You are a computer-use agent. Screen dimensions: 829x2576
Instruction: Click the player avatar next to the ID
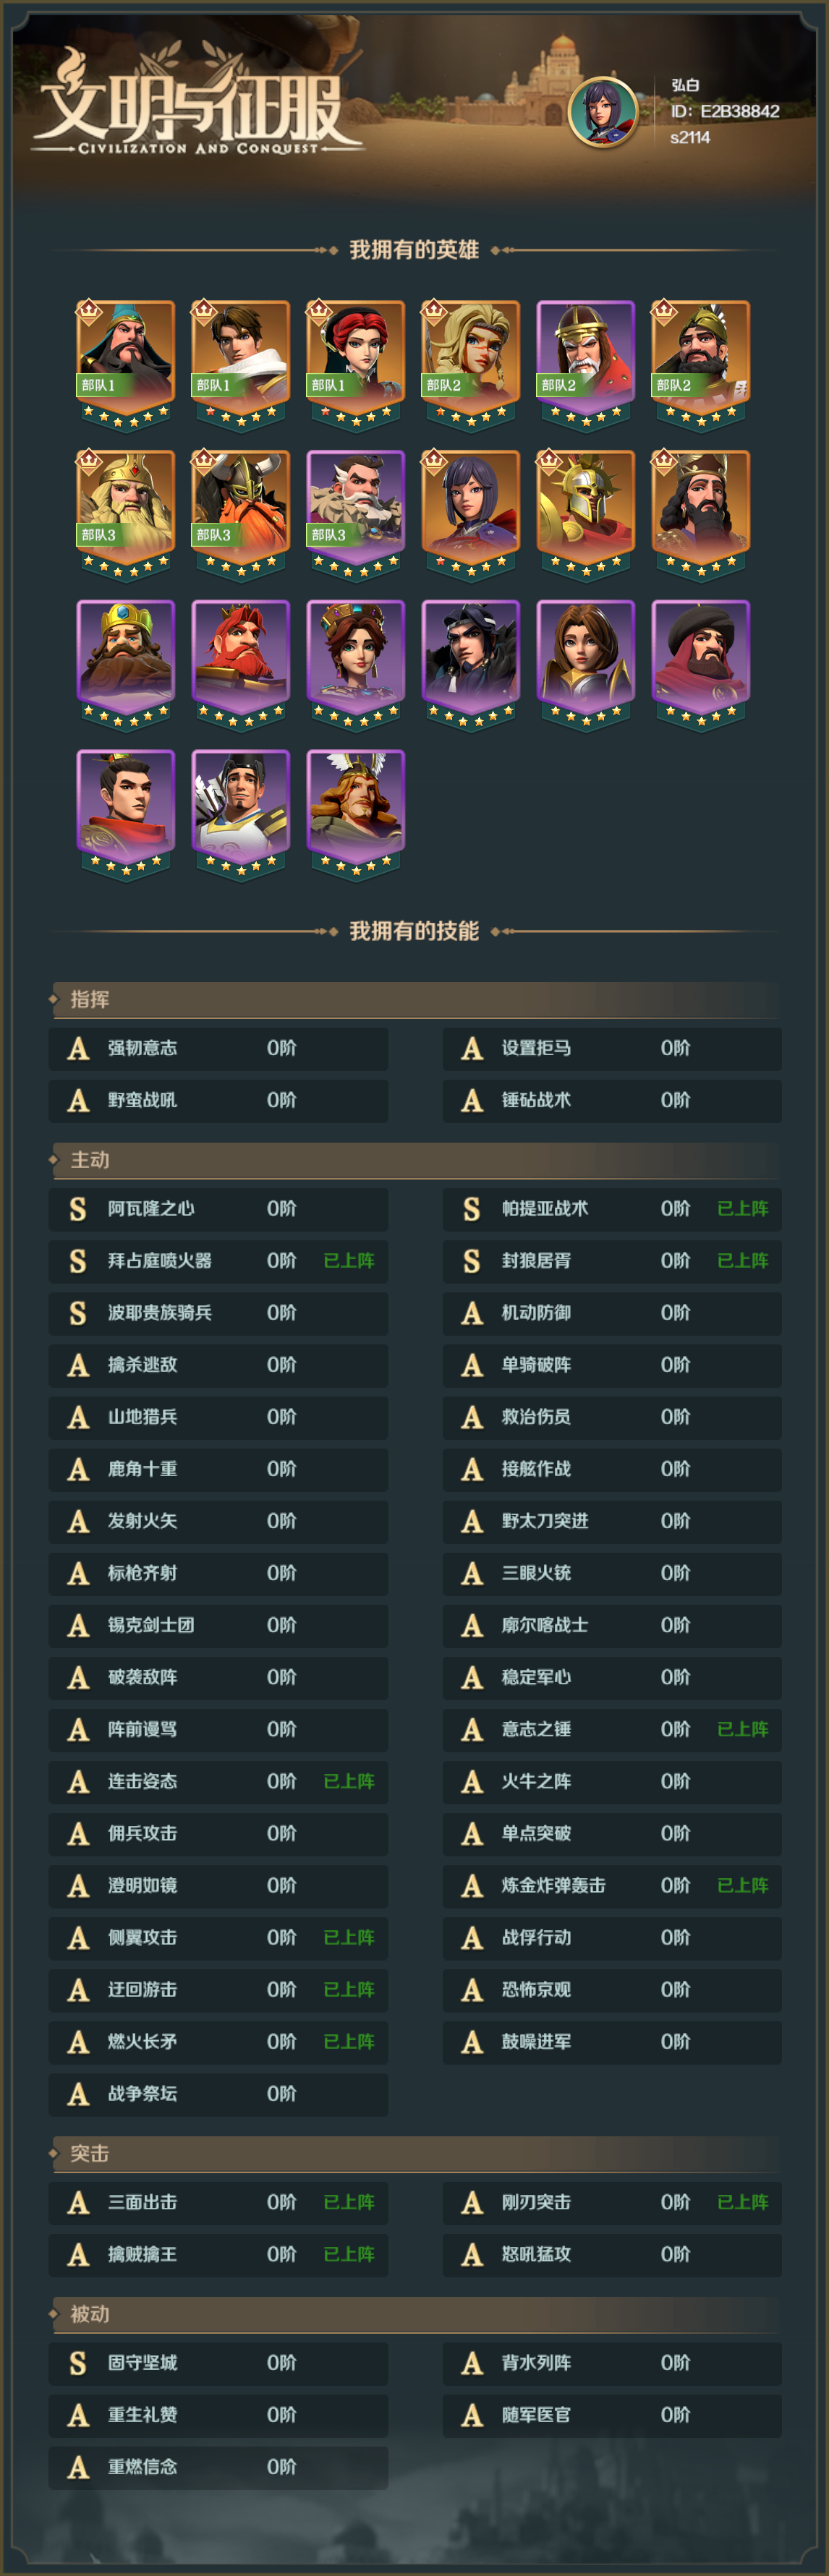603,111
